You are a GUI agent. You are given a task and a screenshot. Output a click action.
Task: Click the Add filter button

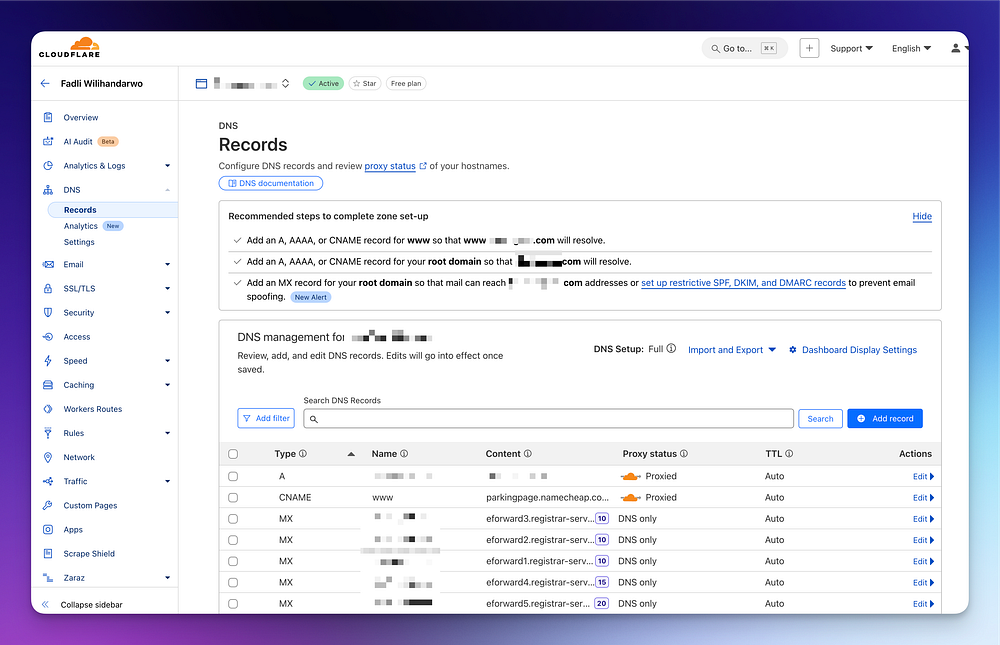coord(266,419)
